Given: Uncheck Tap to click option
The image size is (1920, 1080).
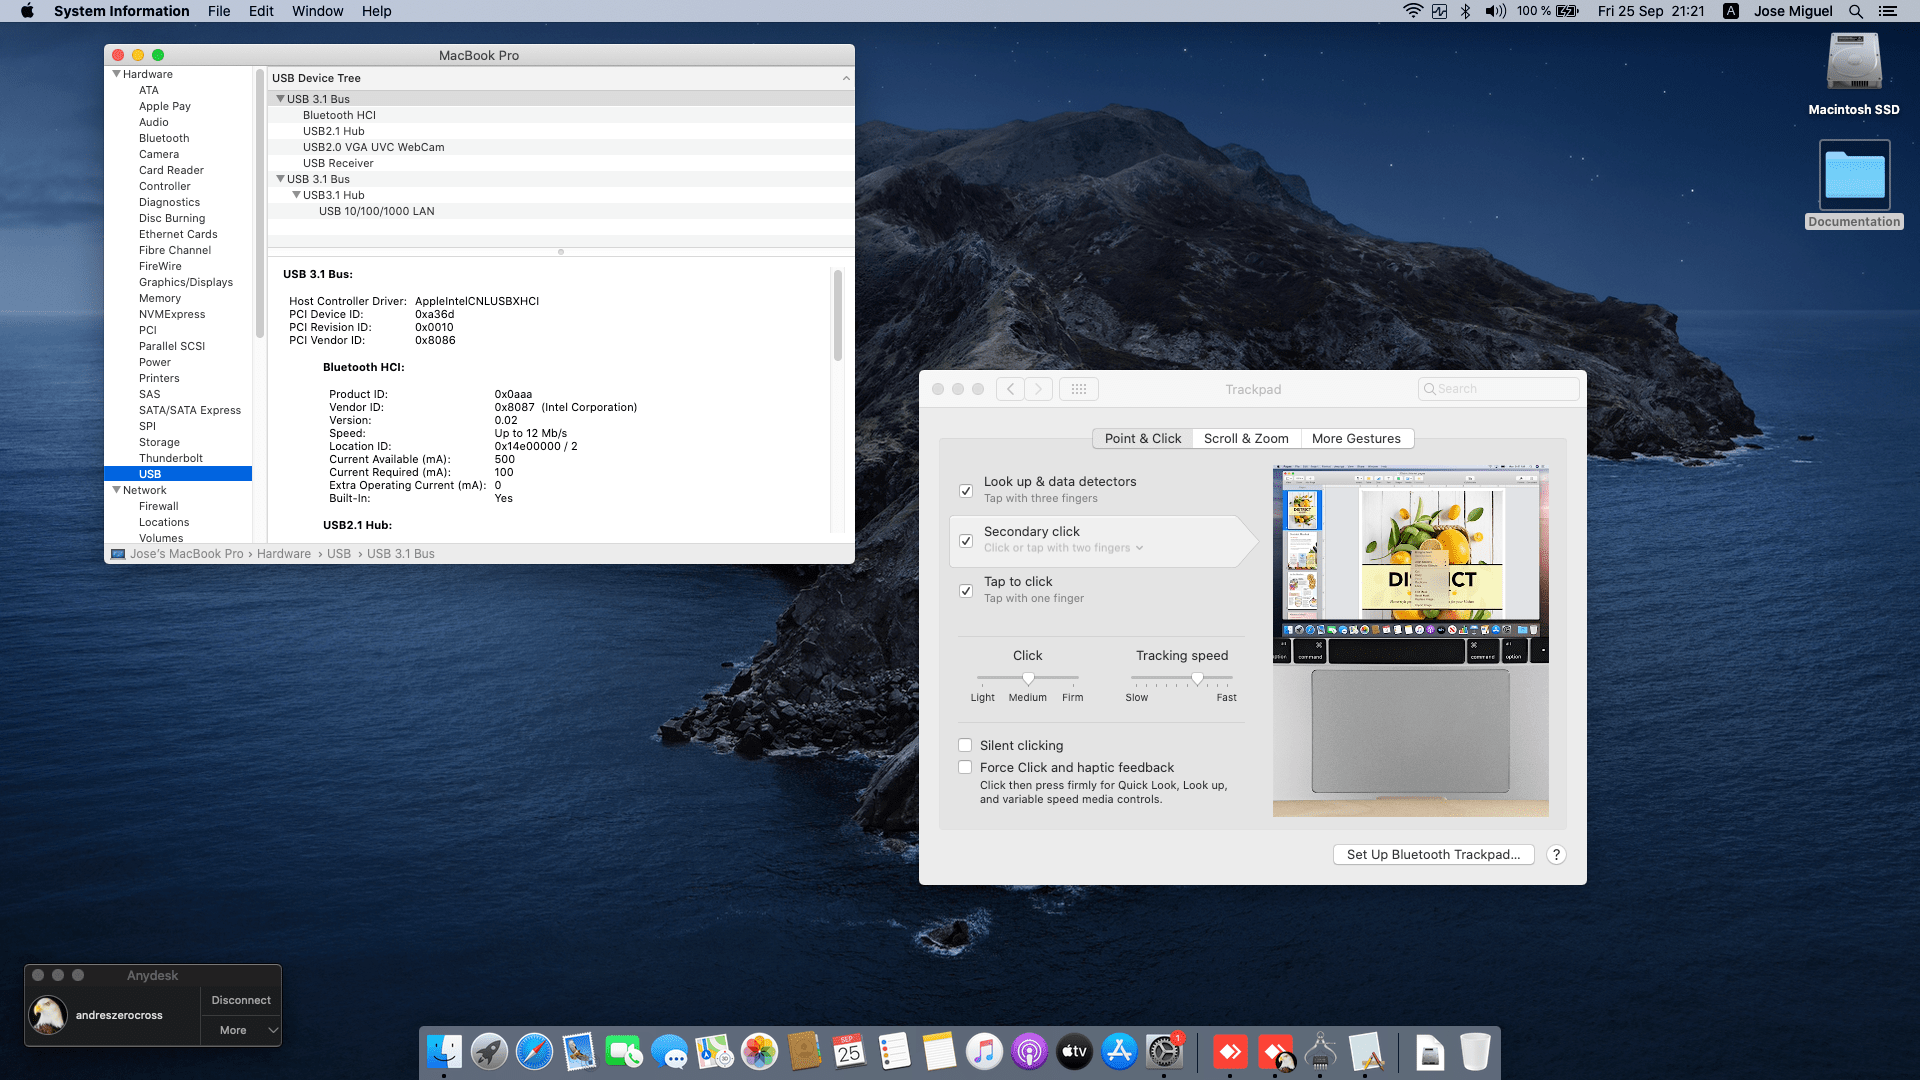Looking at the screenshot, I should click(966, 590).
